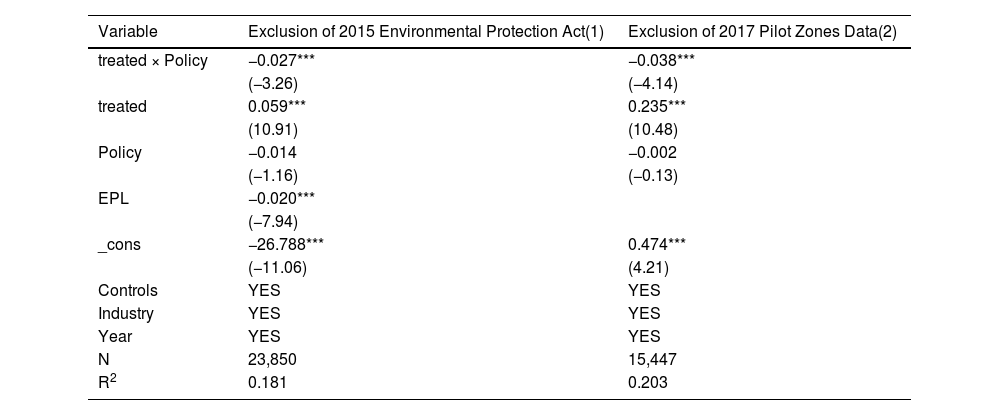Select the "Exclusion of 2015 Environmental Protection Act(1)" header

(x=426, y=32)
